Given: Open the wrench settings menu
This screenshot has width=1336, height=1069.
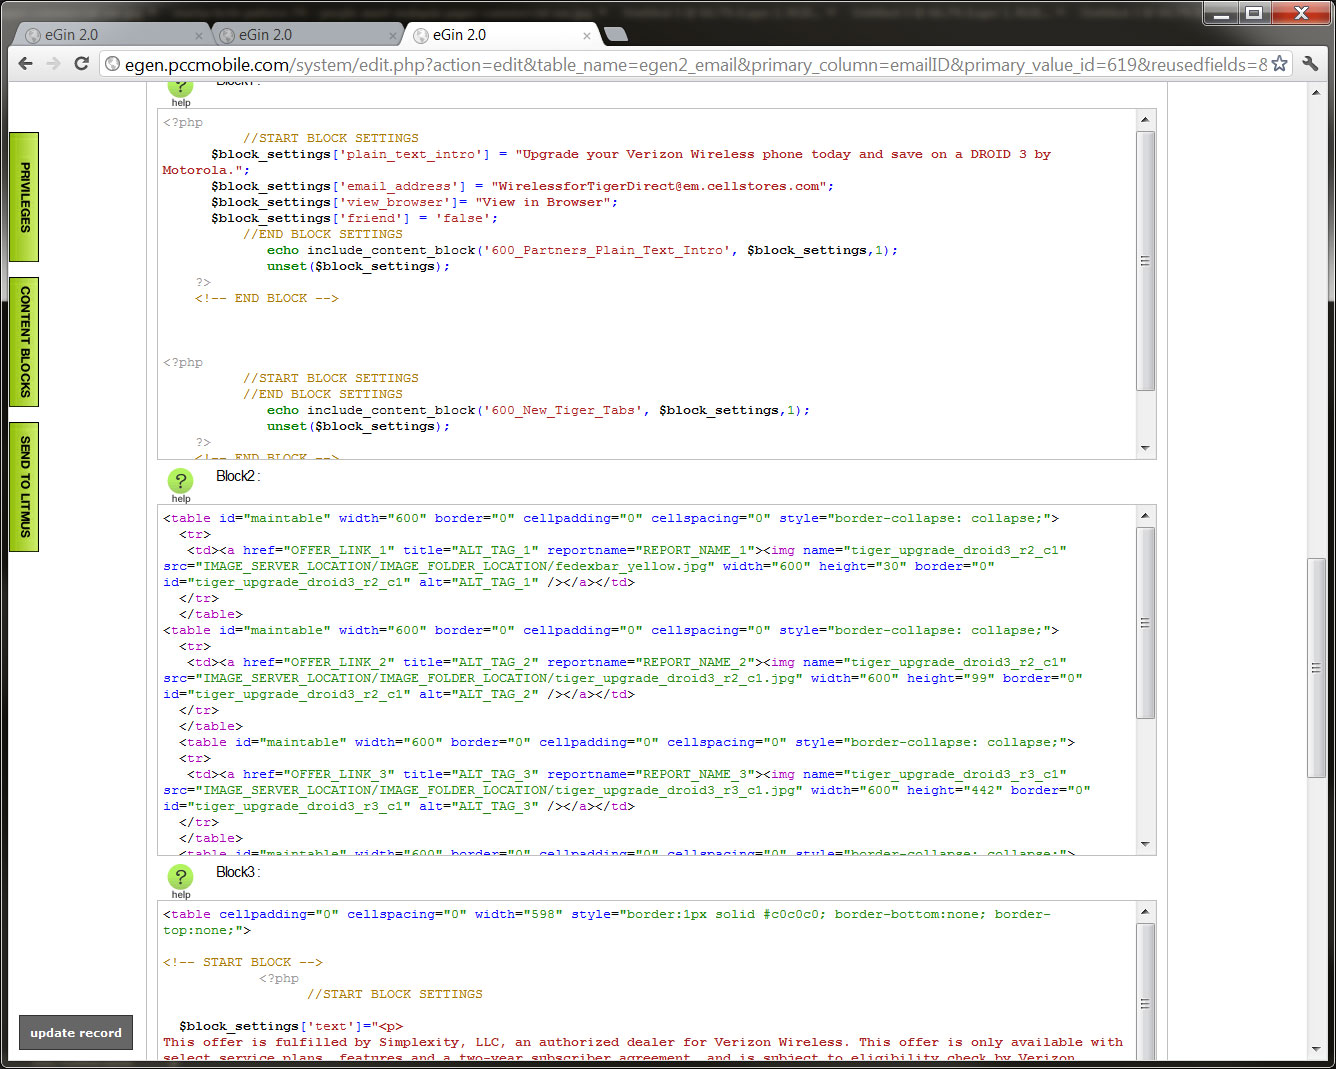Looking at the screenshot, I should pos(1310,64).
